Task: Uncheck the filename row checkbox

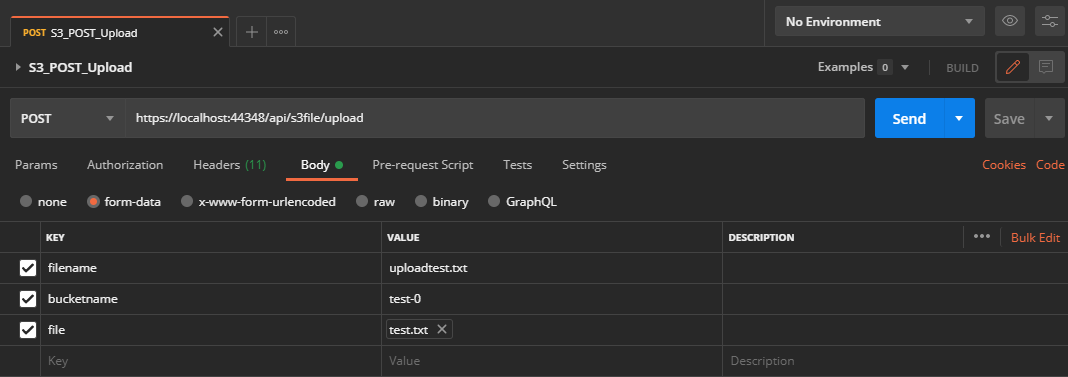Action: coord(28,268)
